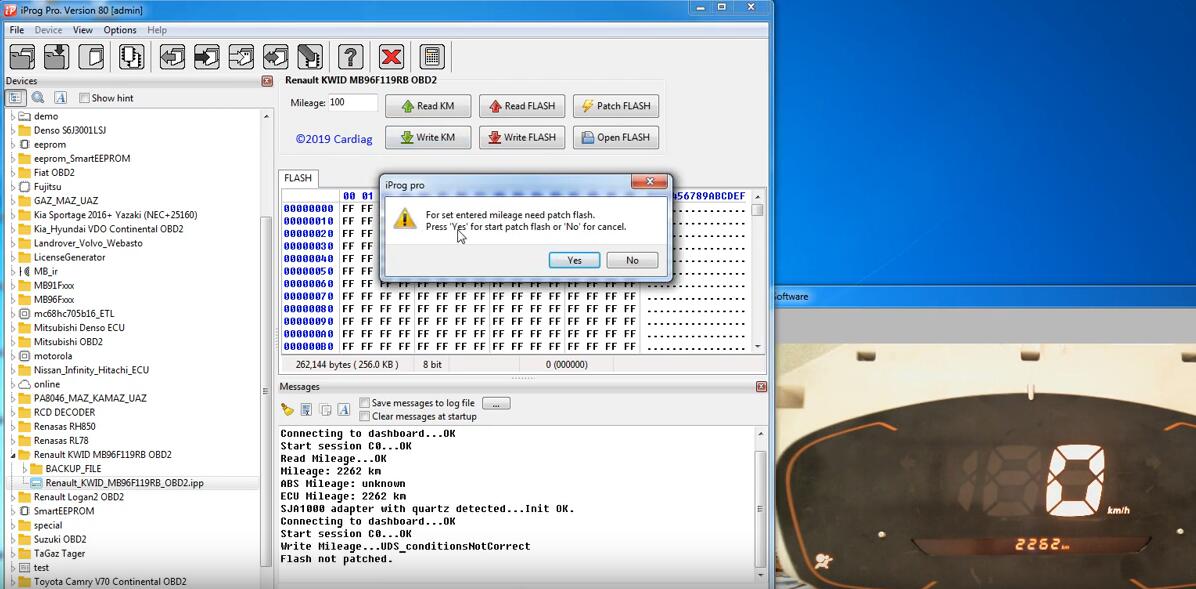Click the save-log icon beside the broom
The image size is (1196, 589).
[x=307, y=410]
